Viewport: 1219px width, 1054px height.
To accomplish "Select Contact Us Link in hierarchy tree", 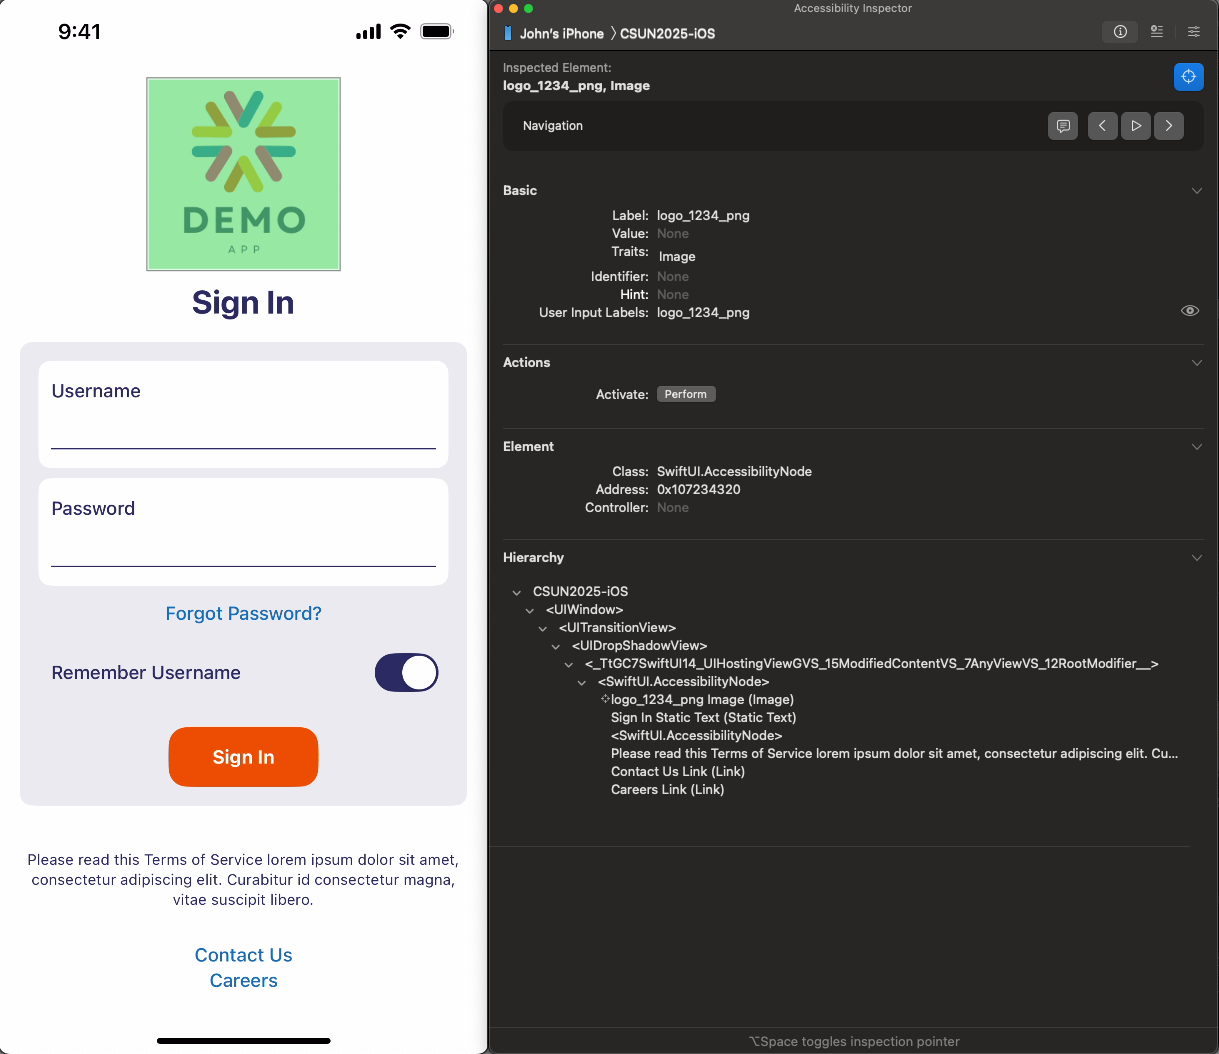I will [677, 772].
